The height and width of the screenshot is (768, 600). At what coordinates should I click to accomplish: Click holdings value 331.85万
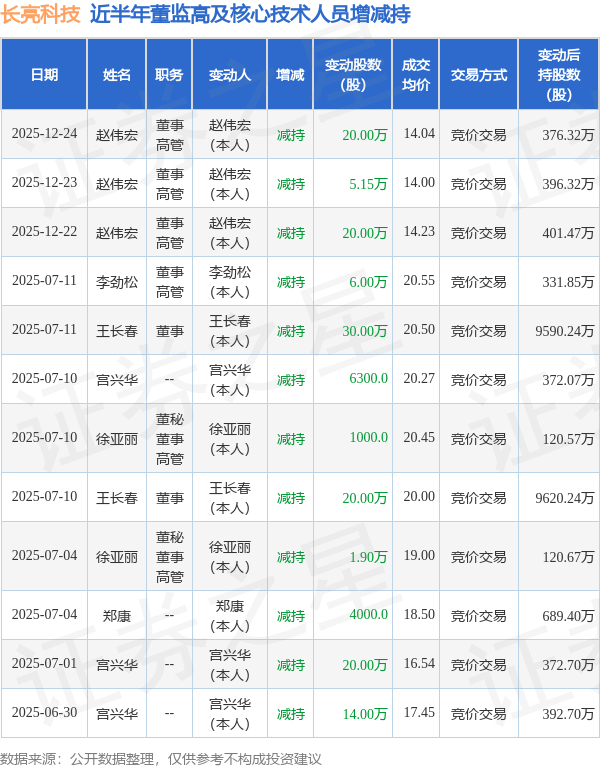(568, 282)
